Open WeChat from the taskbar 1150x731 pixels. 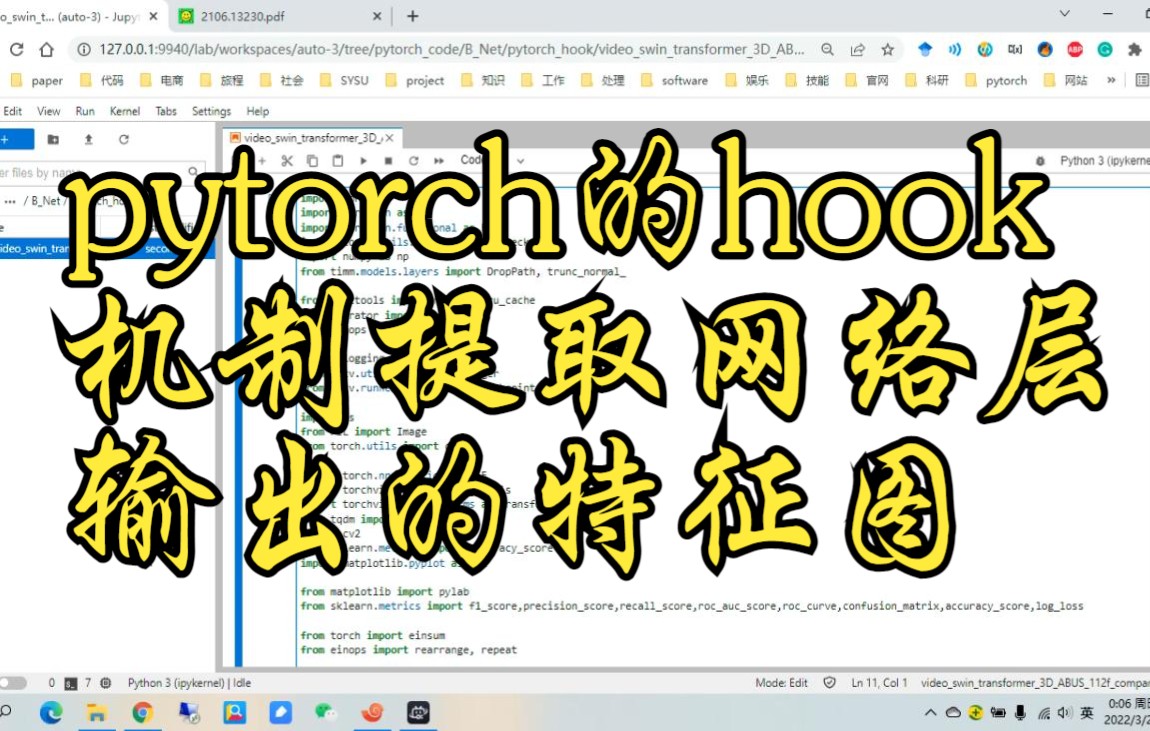pos(326,713)
